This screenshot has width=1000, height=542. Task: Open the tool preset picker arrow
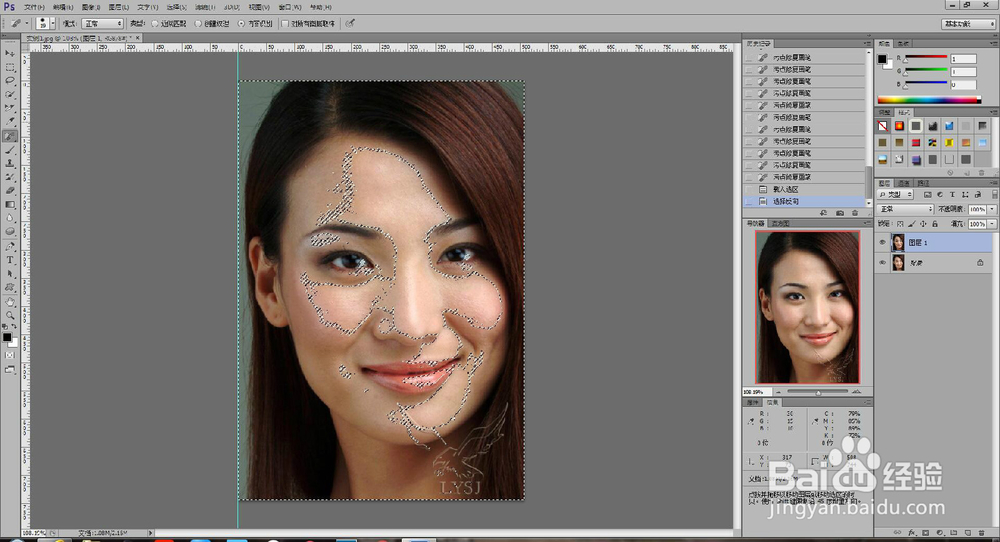27,24
